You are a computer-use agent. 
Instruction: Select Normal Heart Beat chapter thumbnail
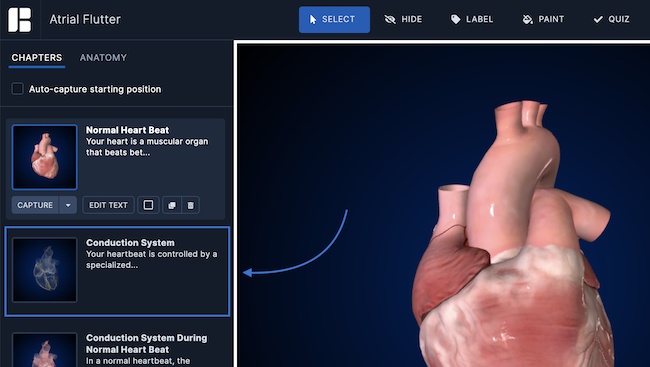(x=44, y=157)
